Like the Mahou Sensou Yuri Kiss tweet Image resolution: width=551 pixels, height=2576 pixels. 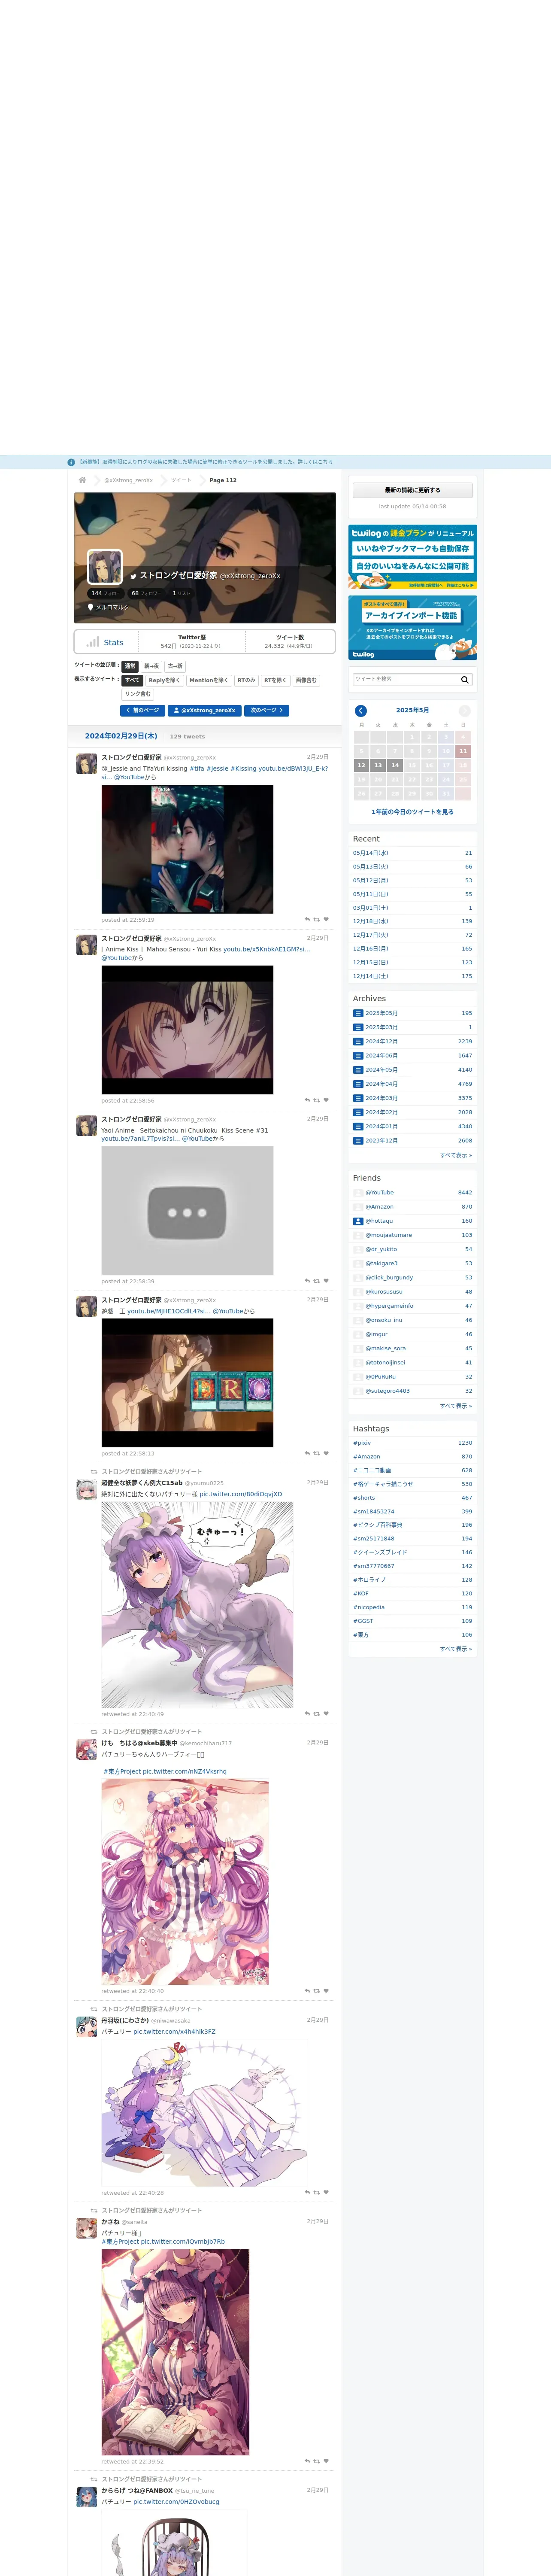[326, 1100]
